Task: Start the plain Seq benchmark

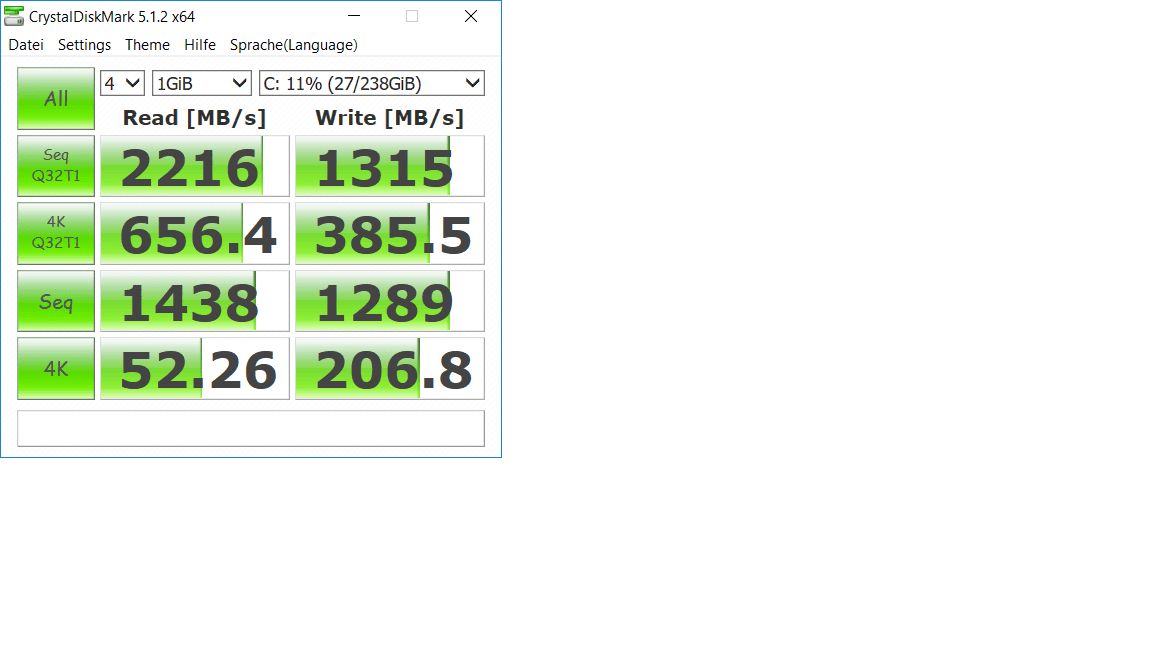Action: (56, 300)
